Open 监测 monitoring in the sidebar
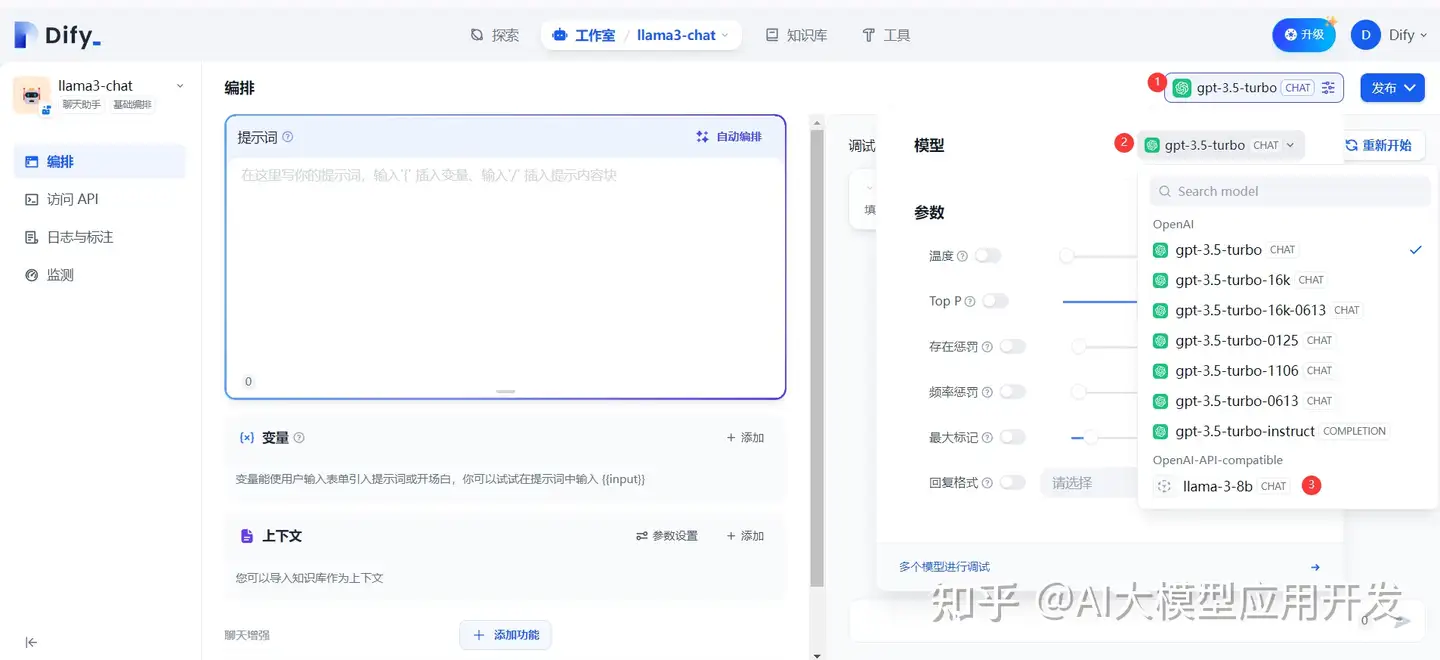 (100, 275)
